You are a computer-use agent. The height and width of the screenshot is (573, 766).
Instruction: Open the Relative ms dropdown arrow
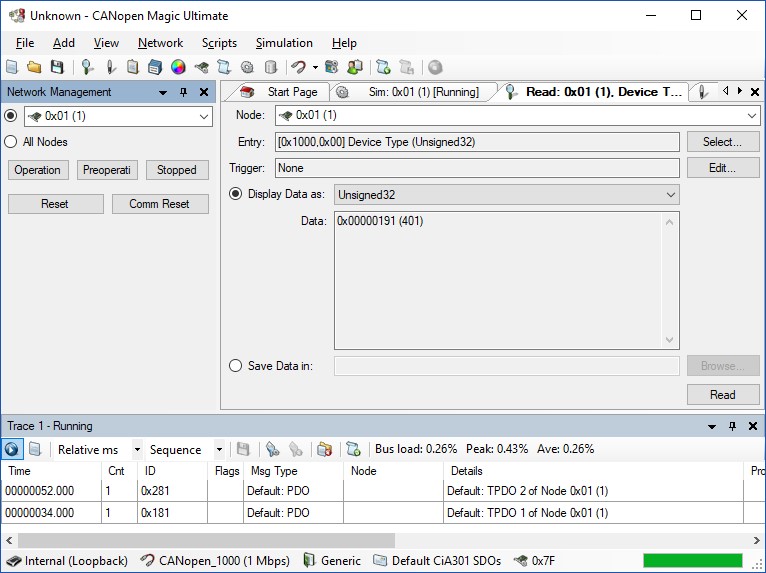pyautogui.click(x=137, y=449)
